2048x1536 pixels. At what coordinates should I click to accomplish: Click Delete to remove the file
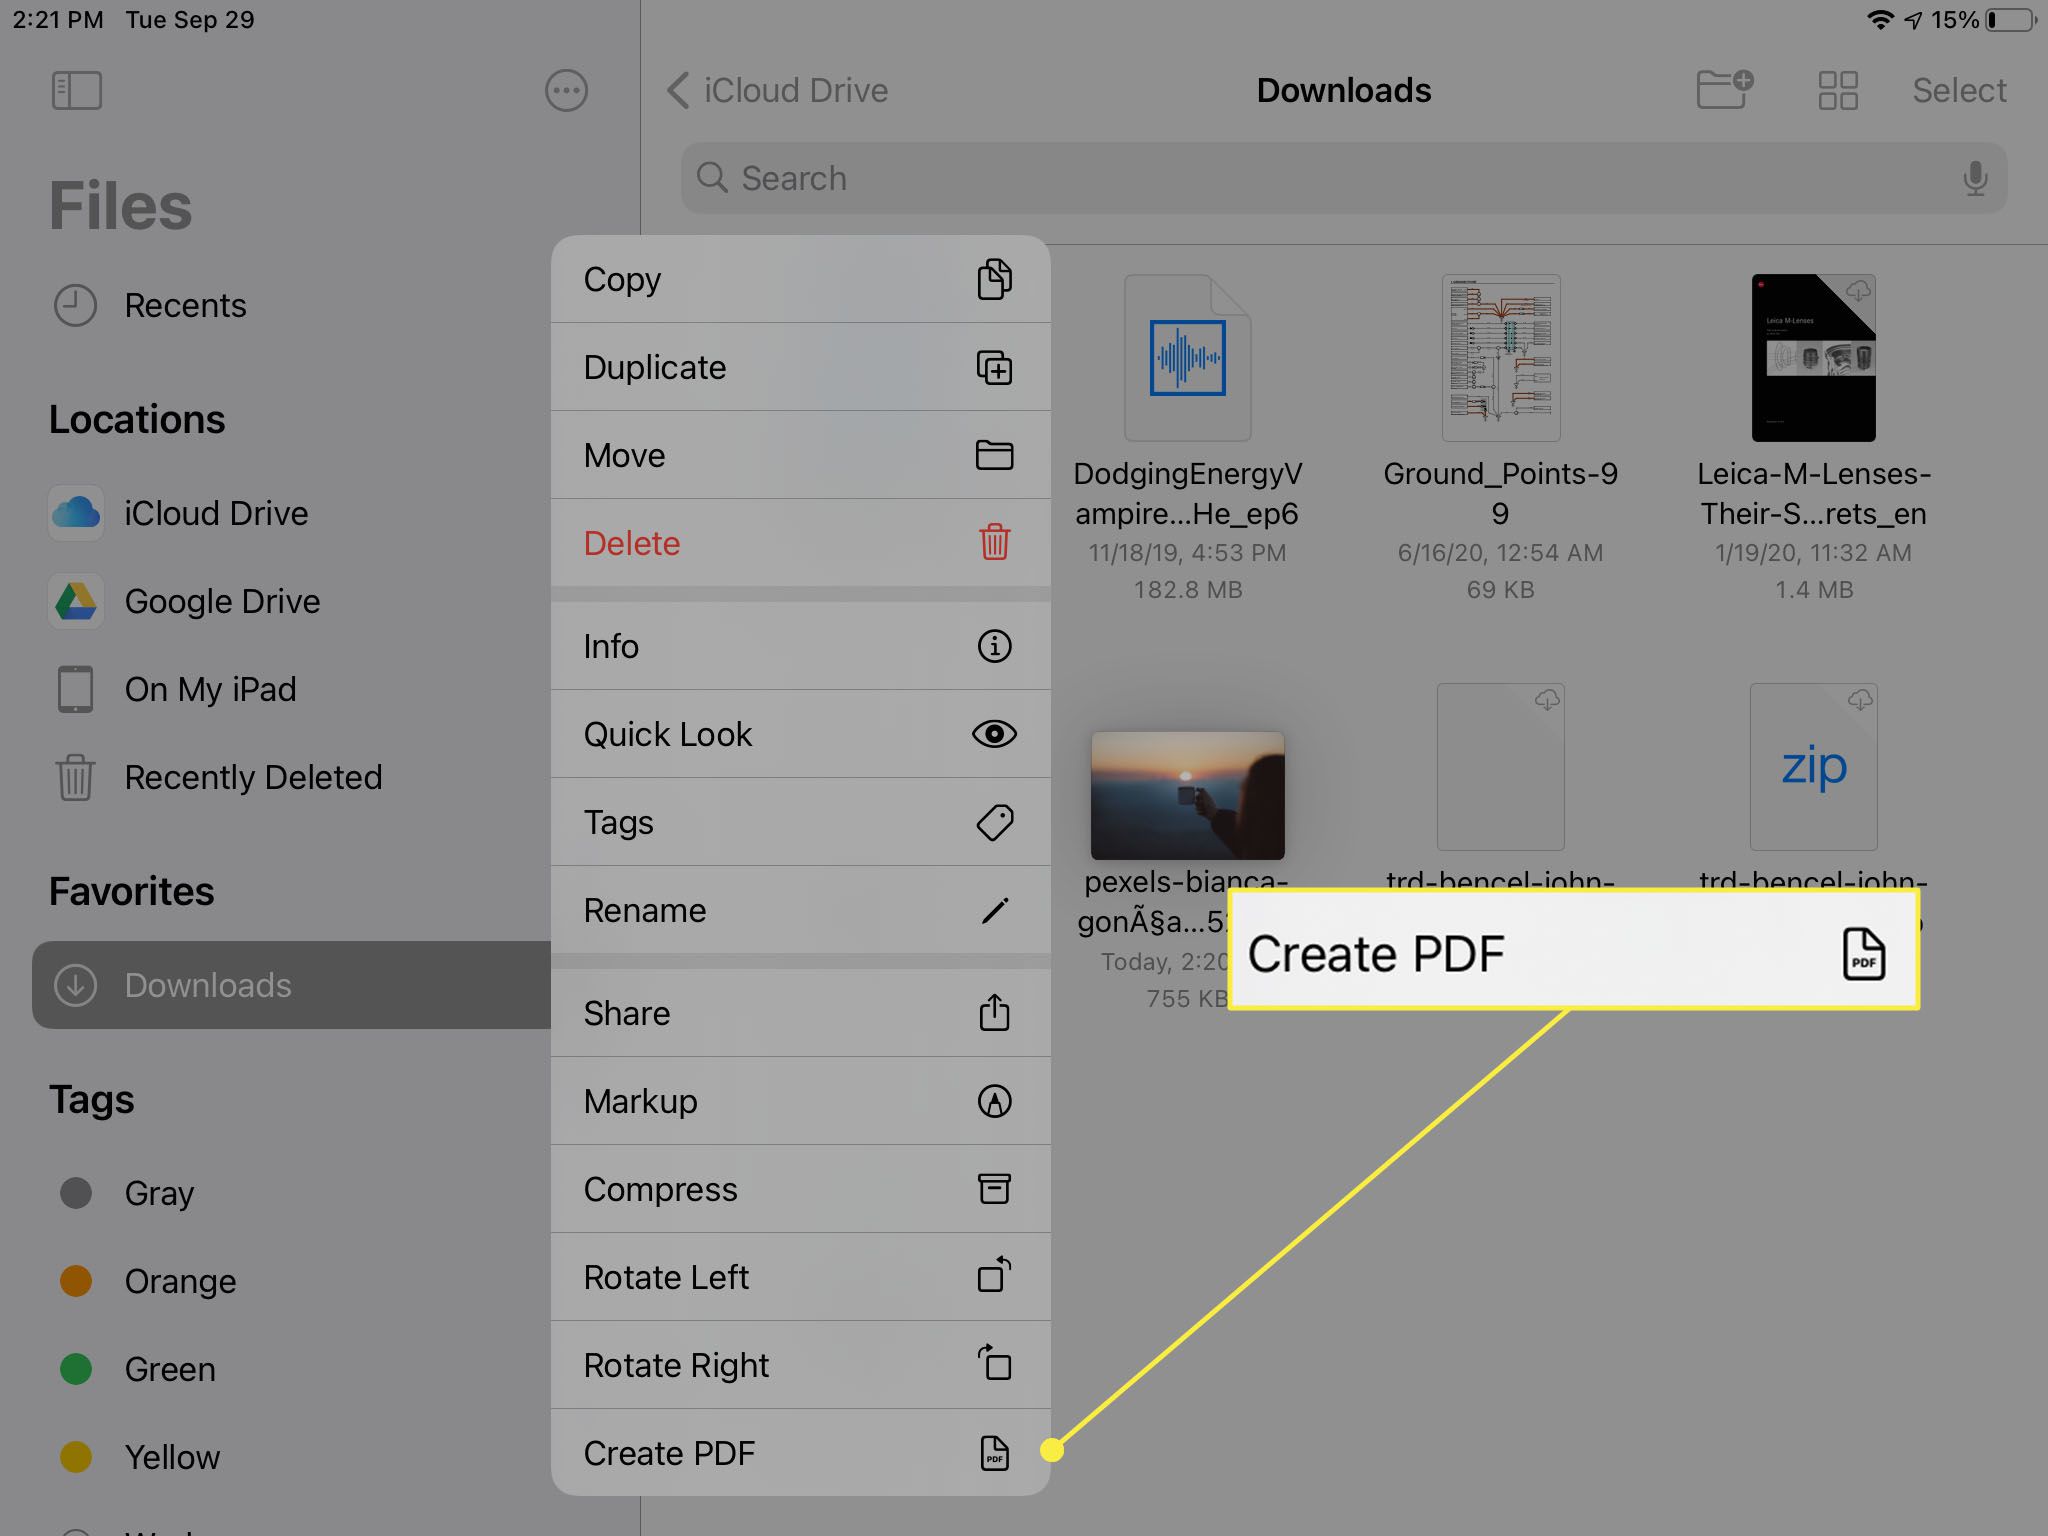click(x=798, y=542)
